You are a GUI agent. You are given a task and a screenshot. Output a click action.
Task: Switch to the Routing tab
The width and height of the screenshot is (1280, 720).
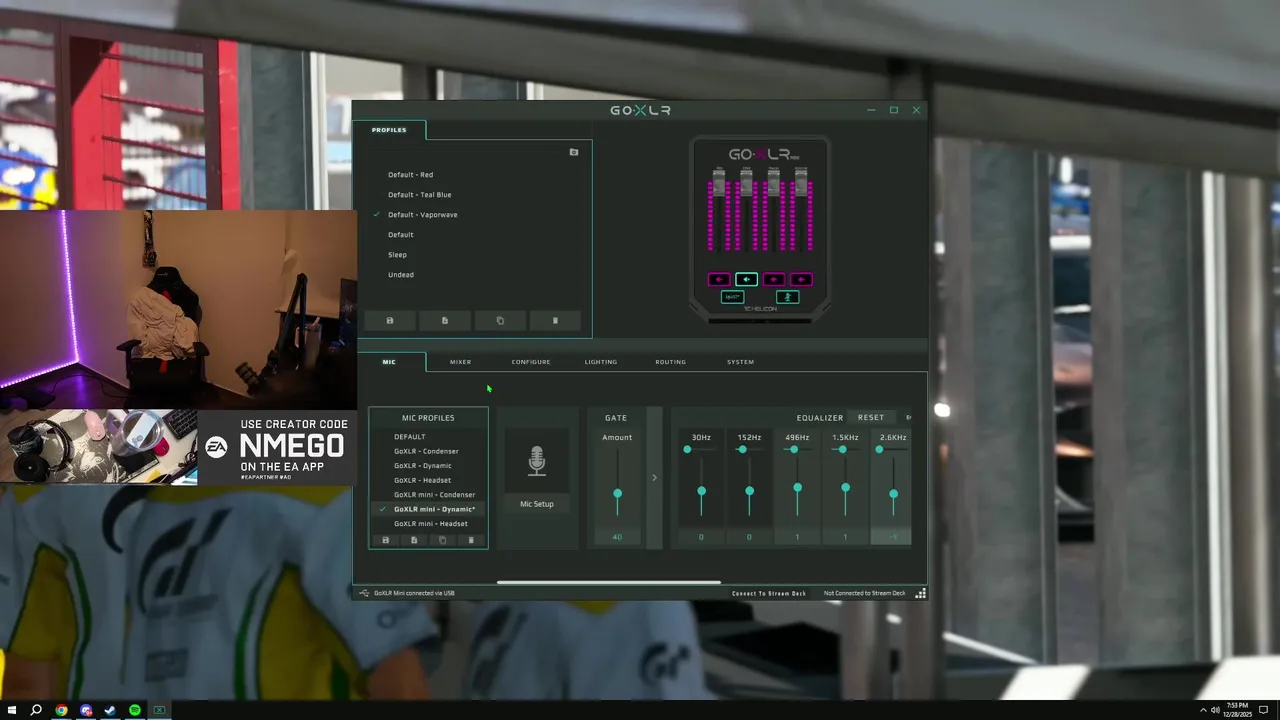coord(671,362)
